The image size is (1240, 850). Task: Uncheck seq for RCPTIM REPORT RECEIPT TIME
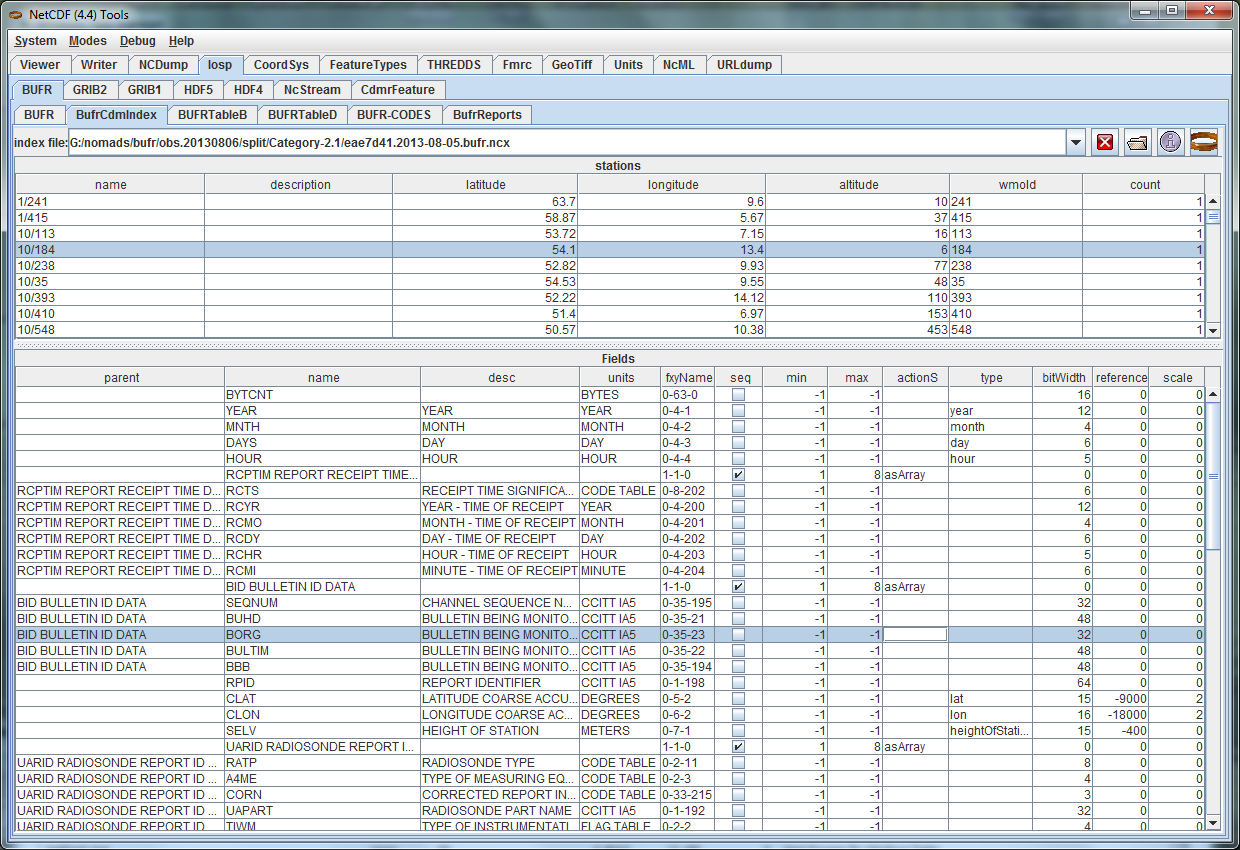click(x=738, y=475)
